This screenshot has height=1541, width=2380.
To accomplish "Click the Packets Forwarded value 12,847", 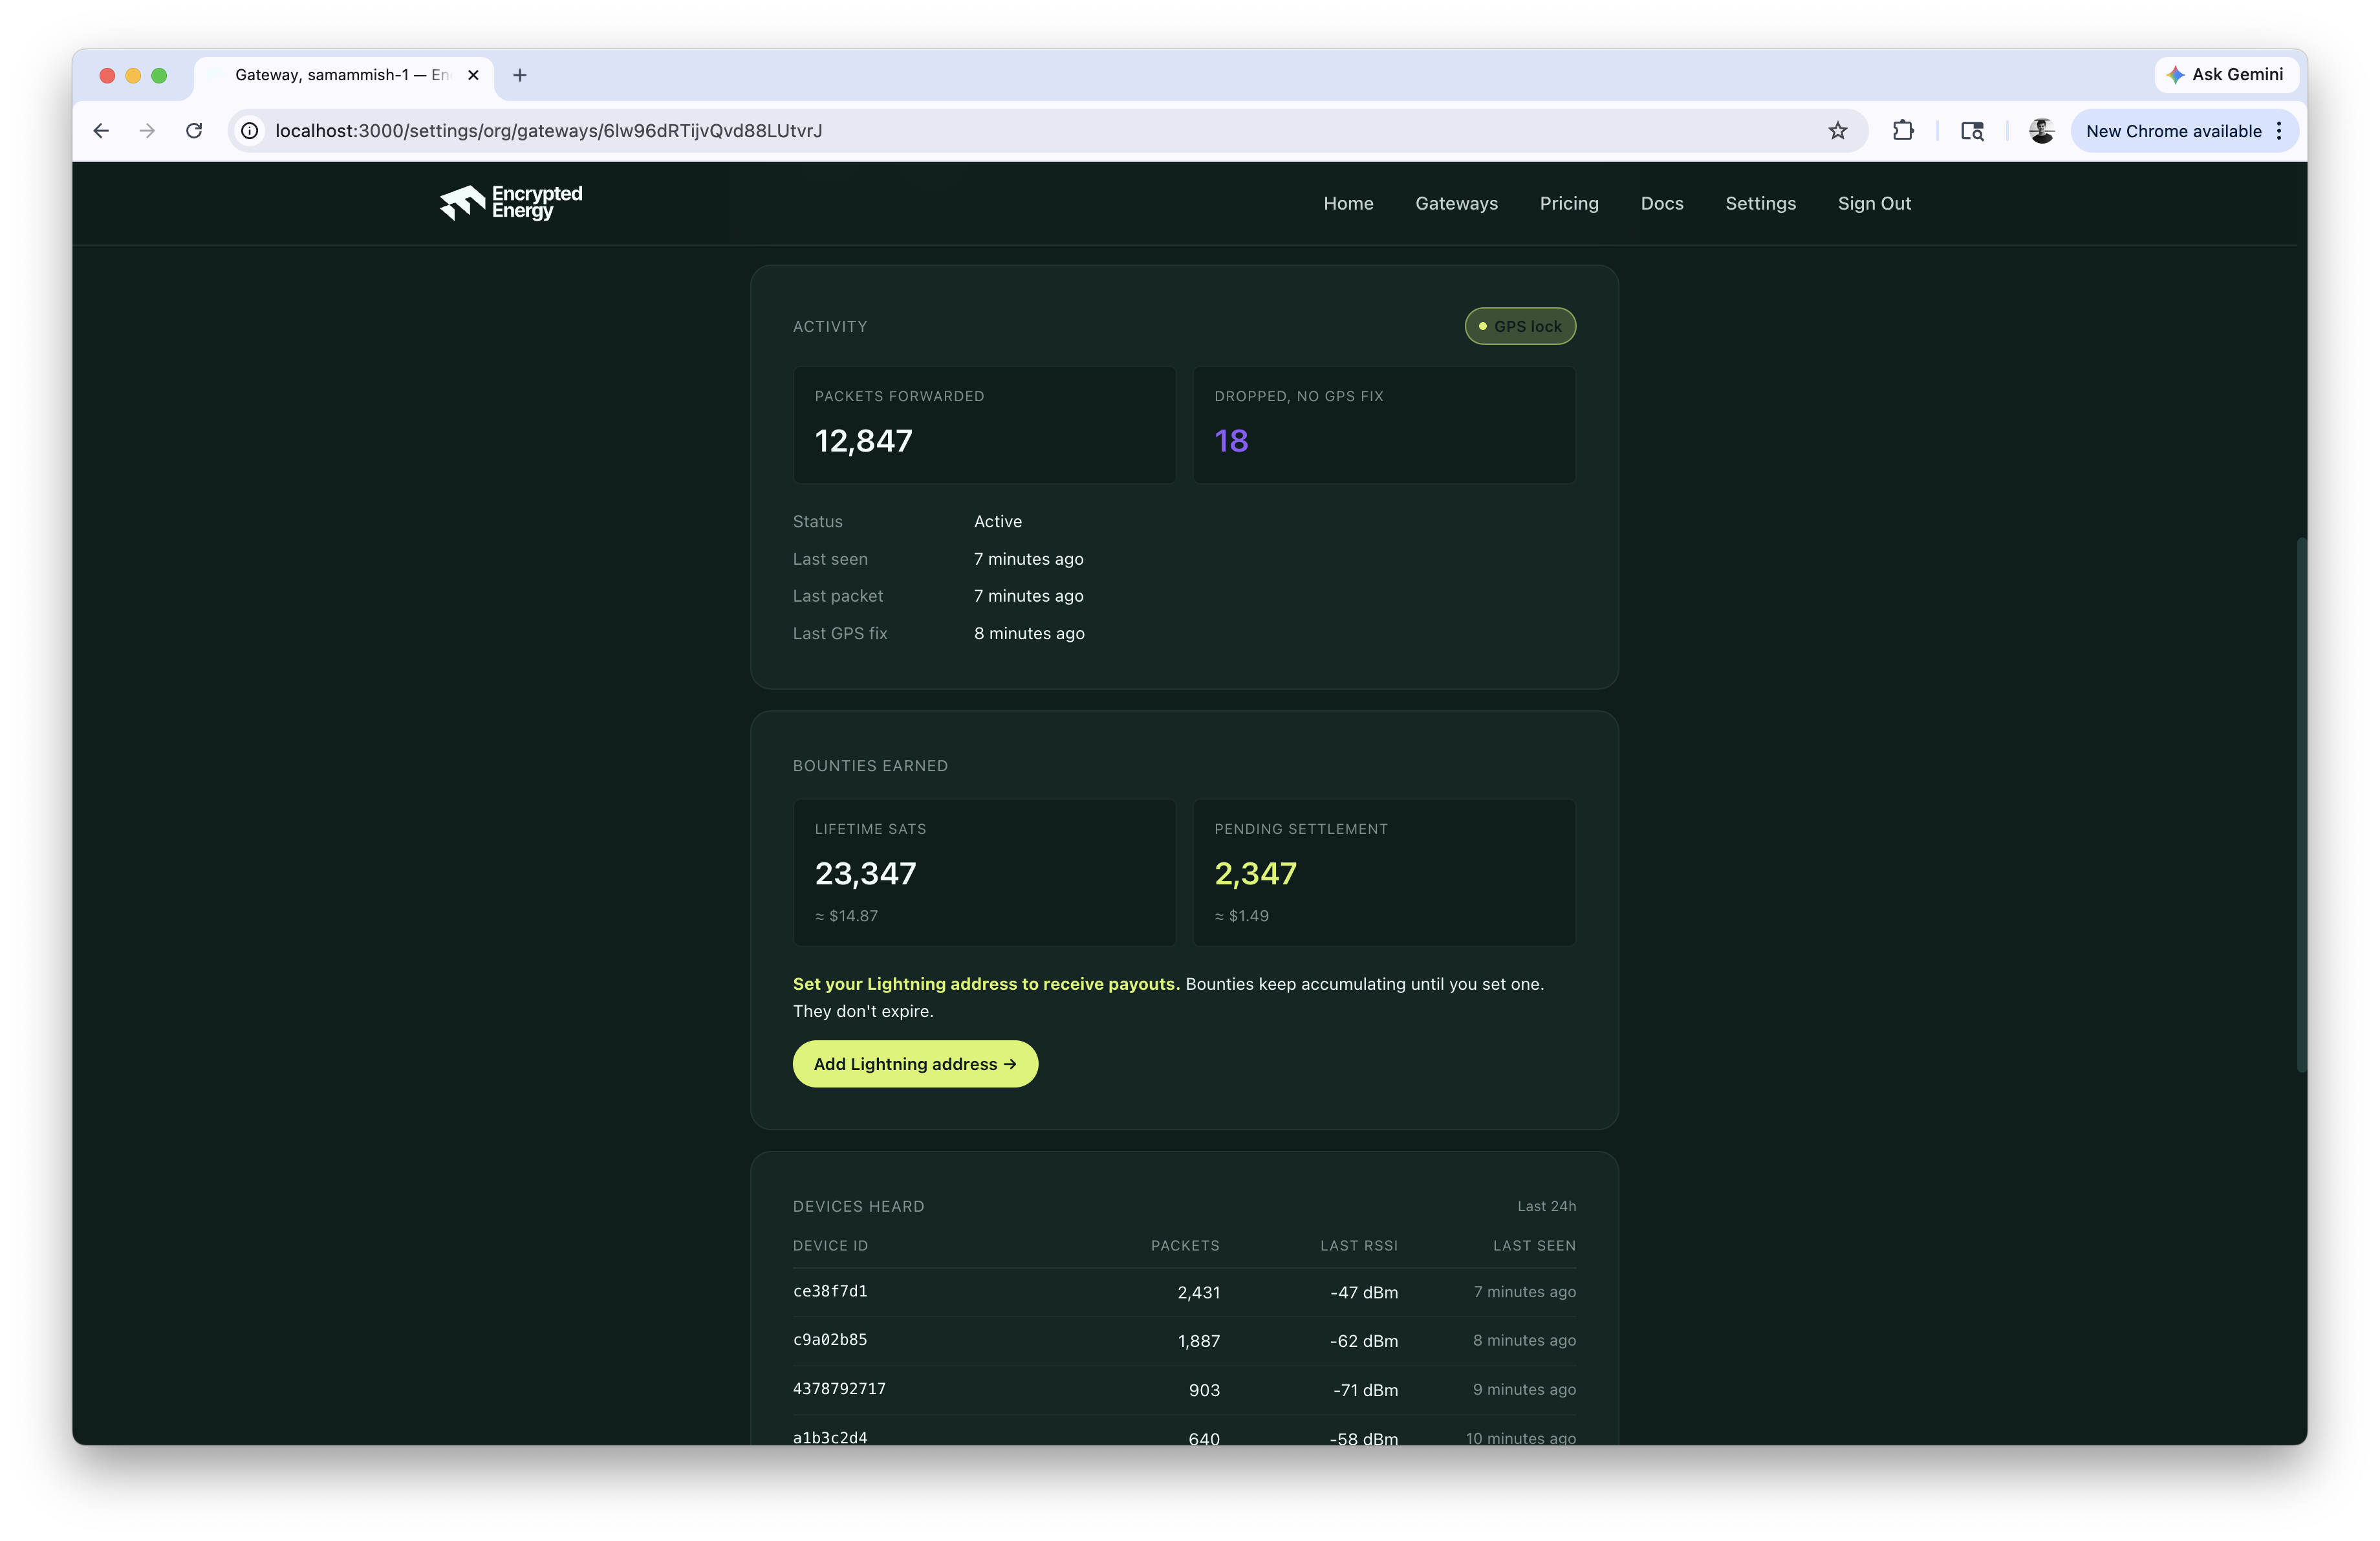I will [863, 441].
